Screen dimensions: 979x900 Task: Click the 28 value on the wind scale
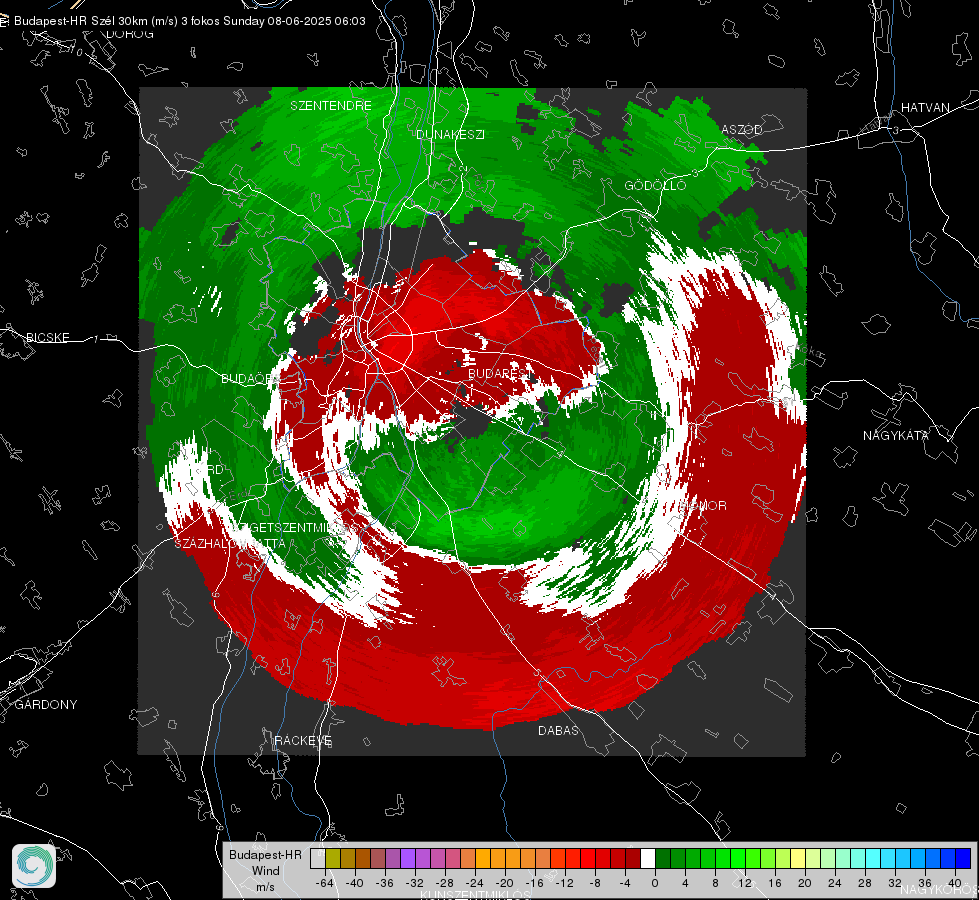click(x=865, y=883)
